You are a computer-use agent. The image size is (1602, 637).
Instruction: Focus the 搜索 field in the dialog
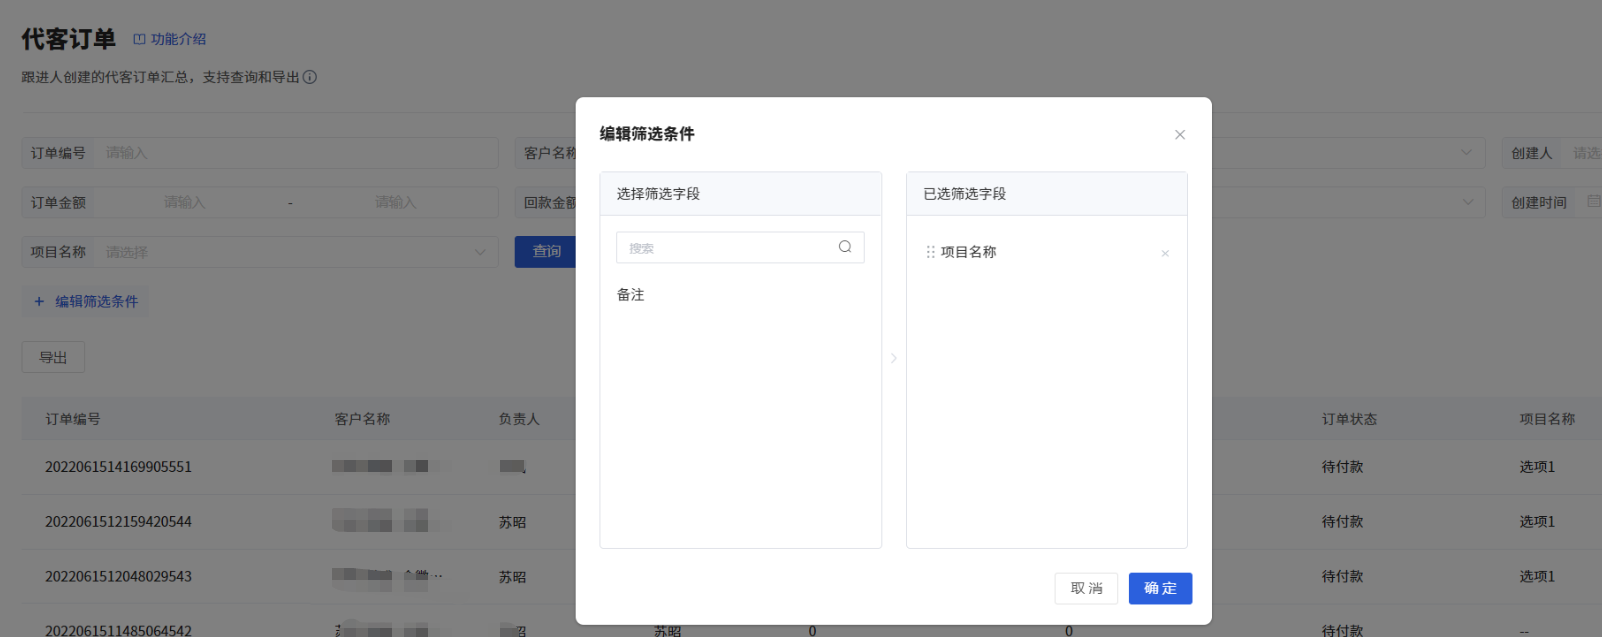coord(740,248)
